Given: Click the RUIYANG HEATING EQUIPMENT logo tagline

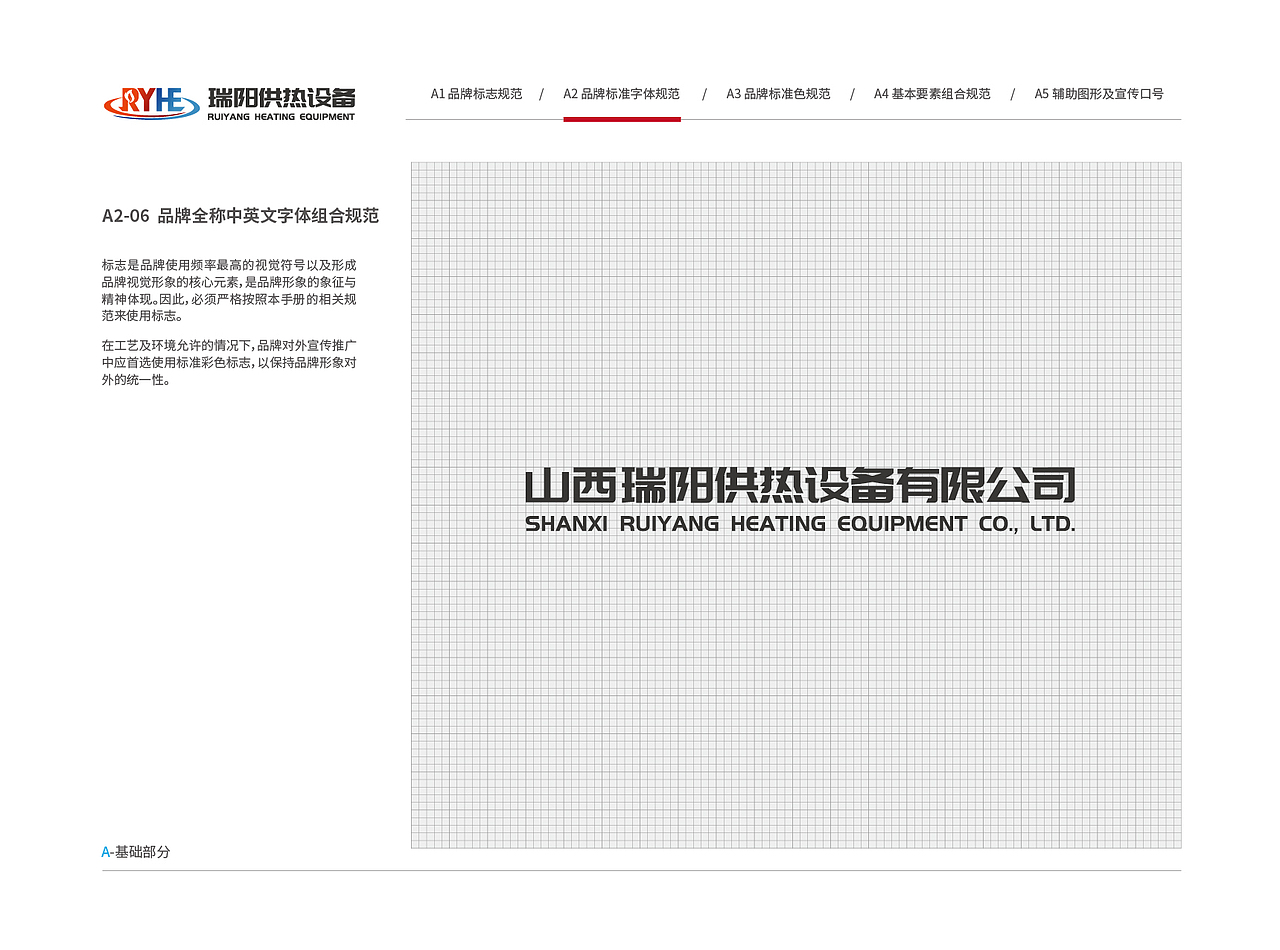Looking at the screenshot, I should [x=283, y=115].
